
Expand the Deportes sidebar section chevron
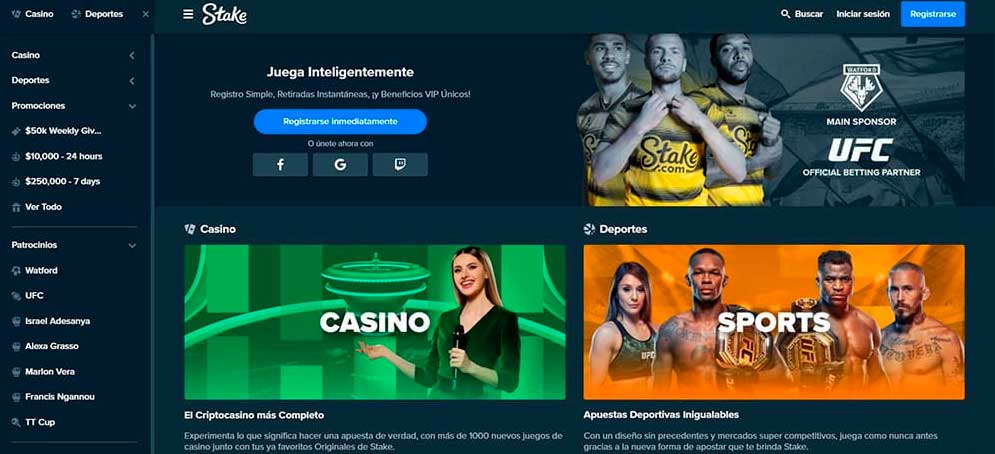(x=132, y=81)
